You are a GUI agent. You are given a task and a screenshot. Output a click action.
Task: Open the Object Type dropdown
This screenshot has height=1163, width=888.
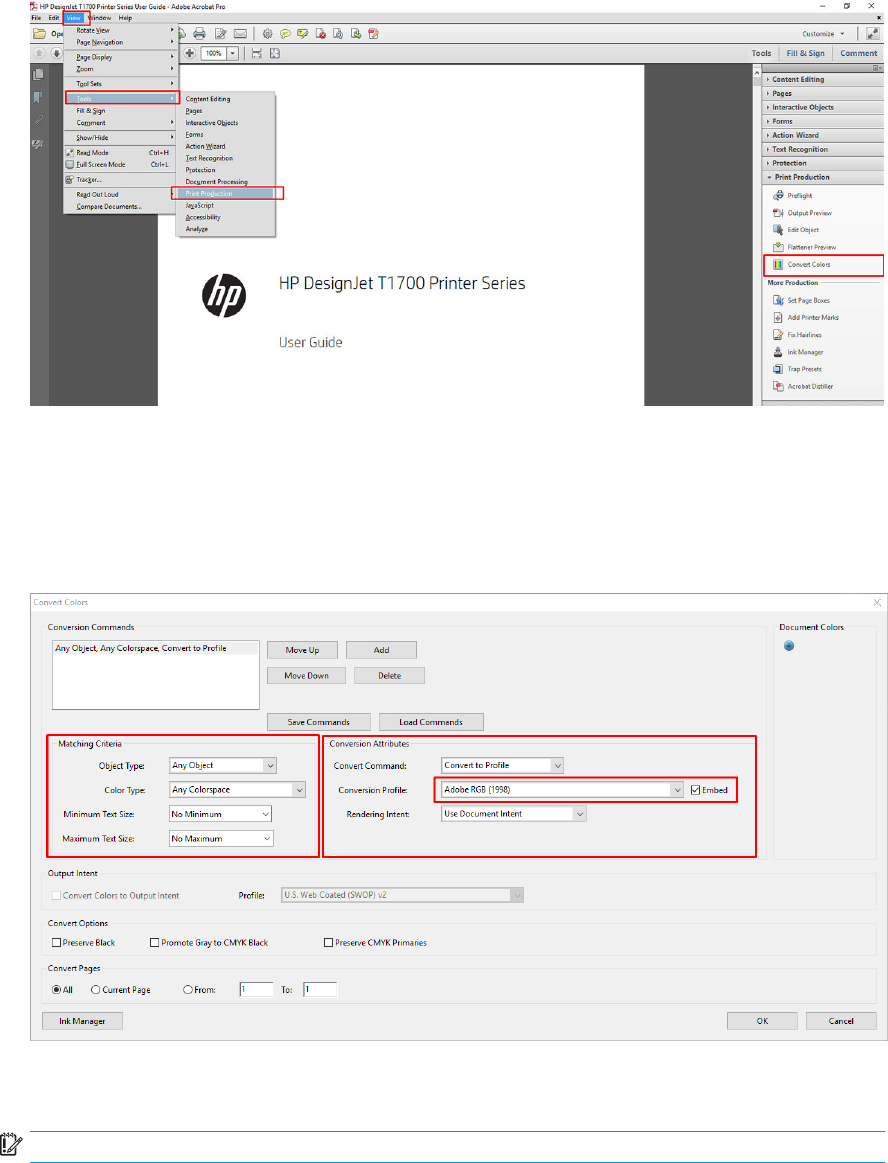(223, 765)
